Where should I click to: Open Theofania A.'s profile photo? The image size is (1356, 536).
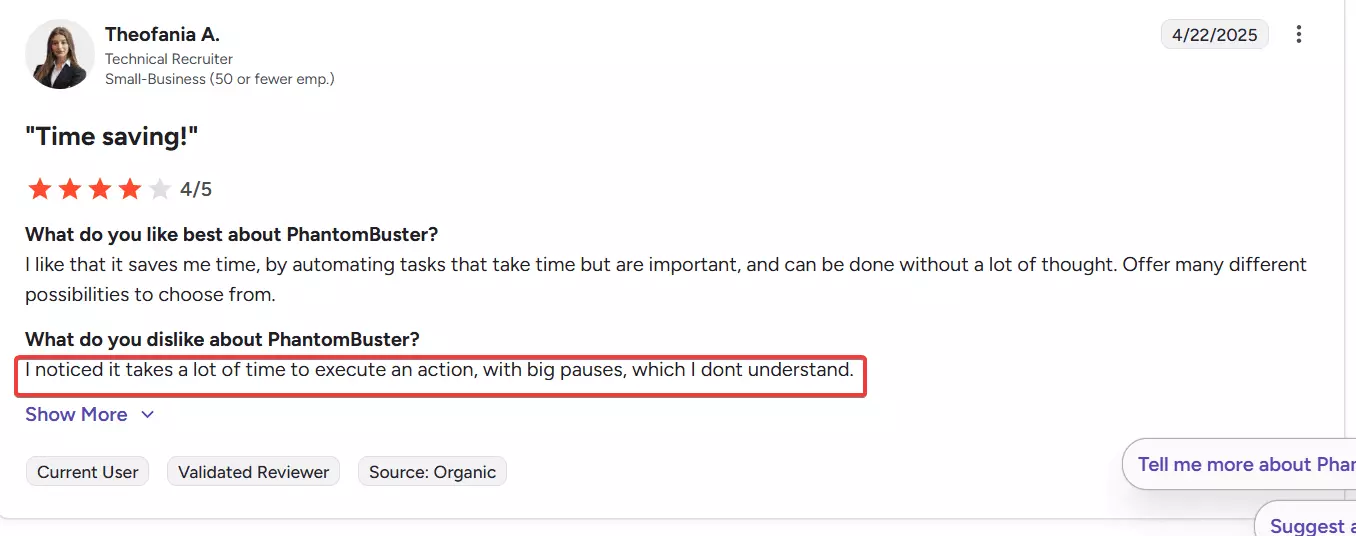tap(60, 54)
